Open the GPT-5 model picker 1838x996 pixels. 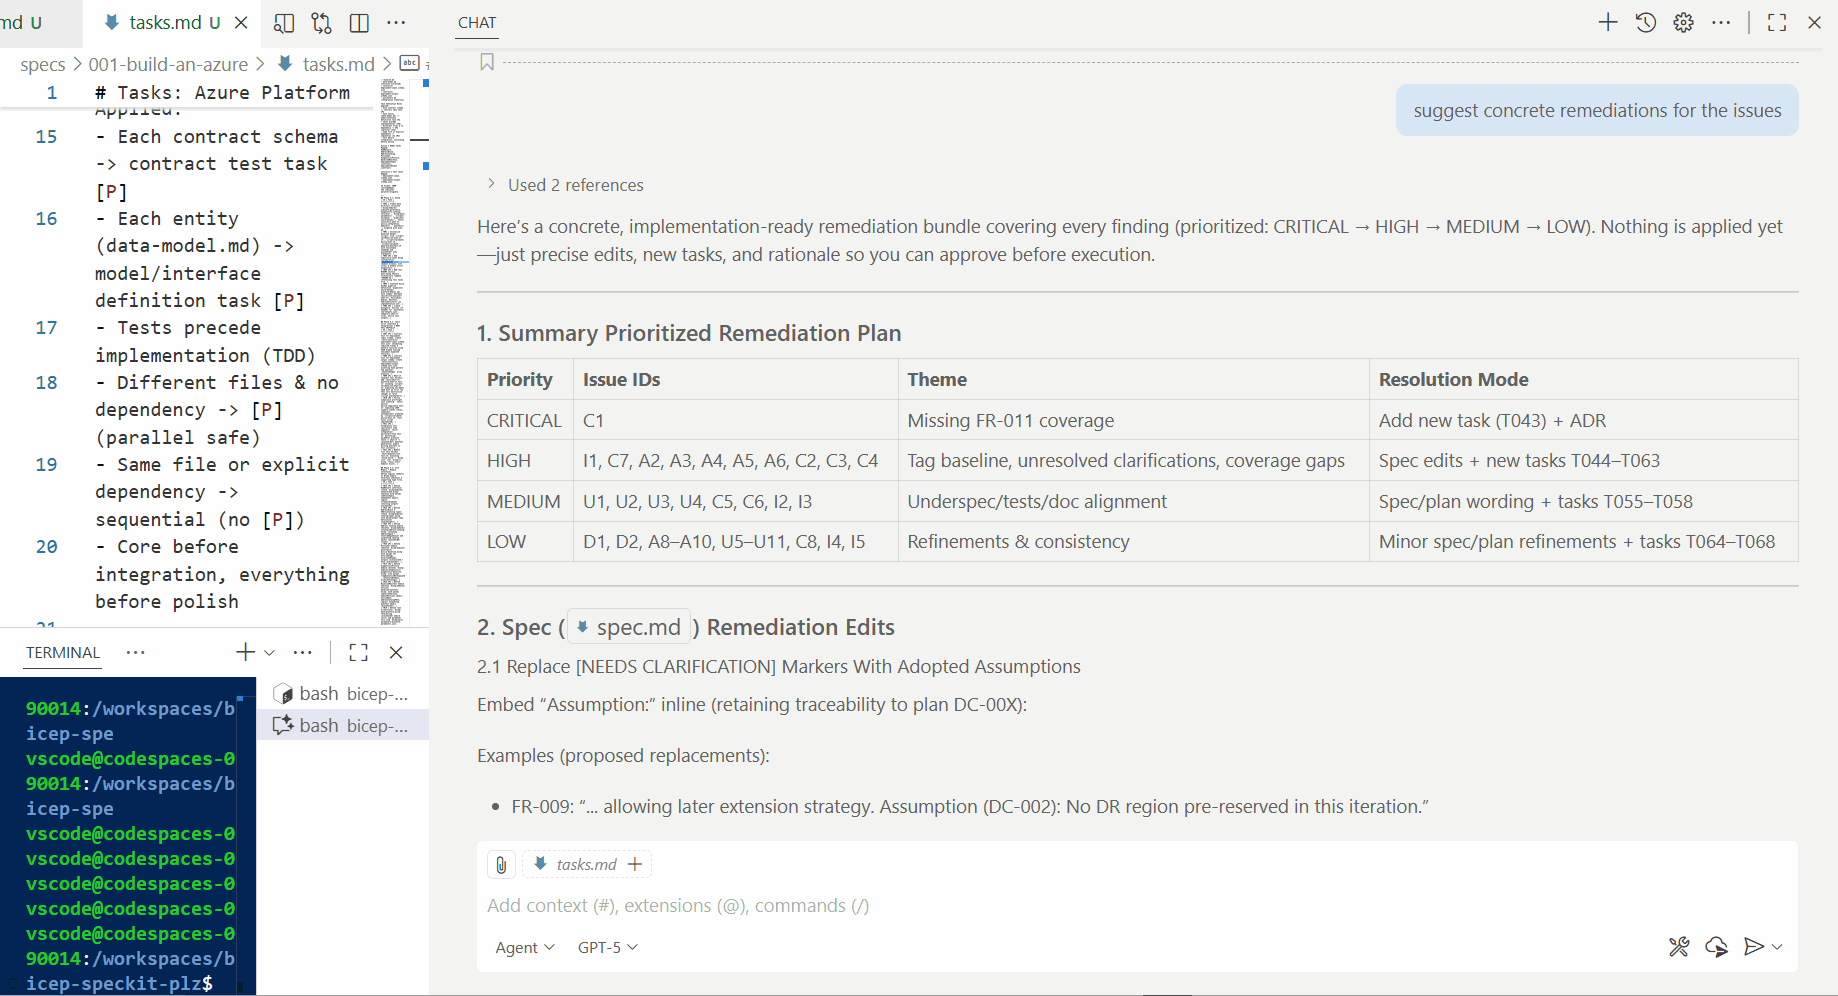coord(607,948)
